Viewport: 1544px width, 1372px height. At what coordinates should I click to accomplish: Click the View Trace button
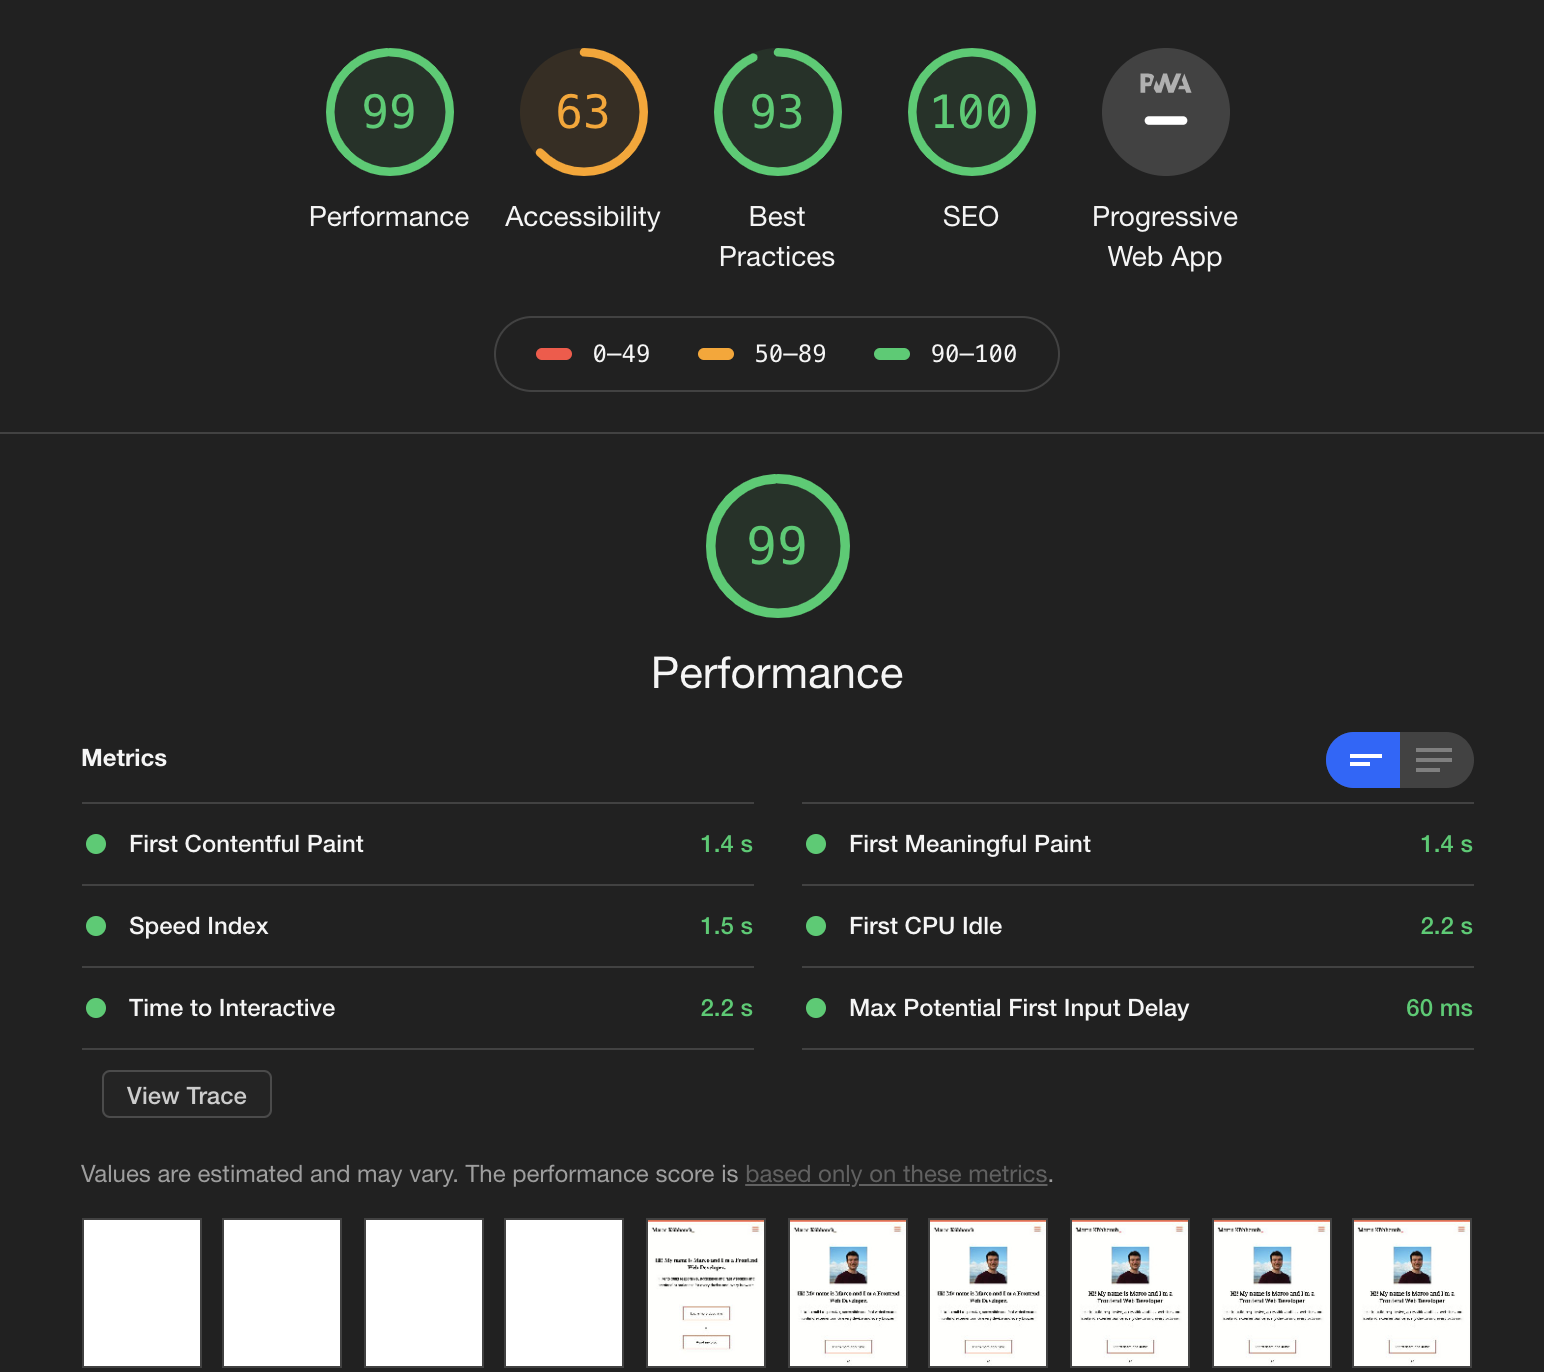coord(186,1094)
